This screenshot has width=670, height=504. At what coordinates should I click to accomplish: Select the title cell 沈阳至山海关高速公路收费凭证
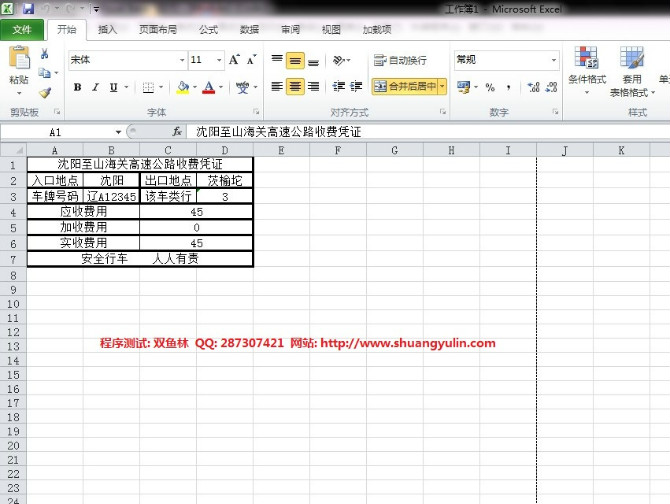pyautogui.click(x=140, y=164)
